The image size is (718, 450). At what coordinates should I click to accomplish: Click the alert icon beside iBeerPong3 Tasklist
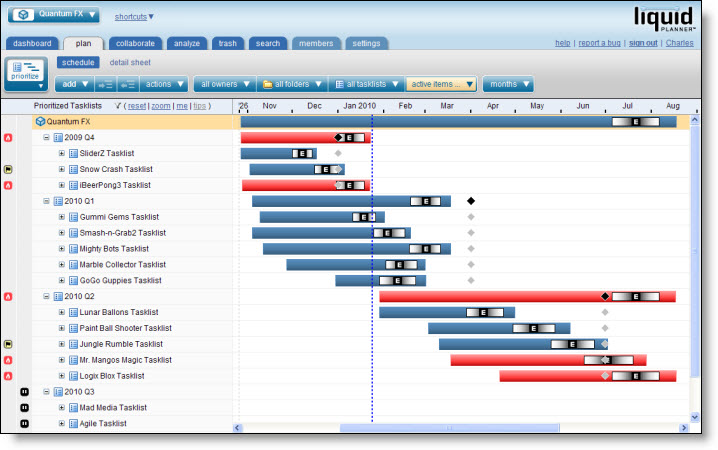8,185
